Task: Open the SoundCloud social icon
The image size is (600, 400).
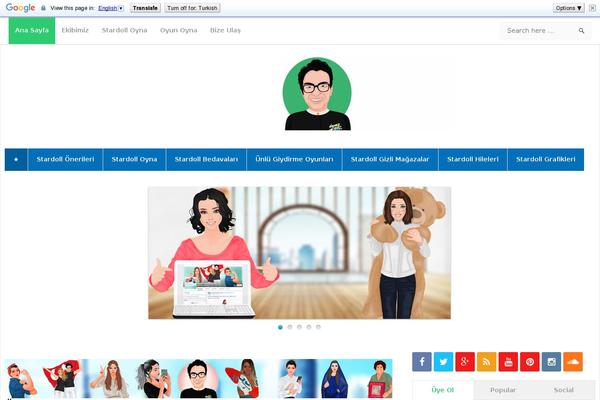Action: point(573,362)
